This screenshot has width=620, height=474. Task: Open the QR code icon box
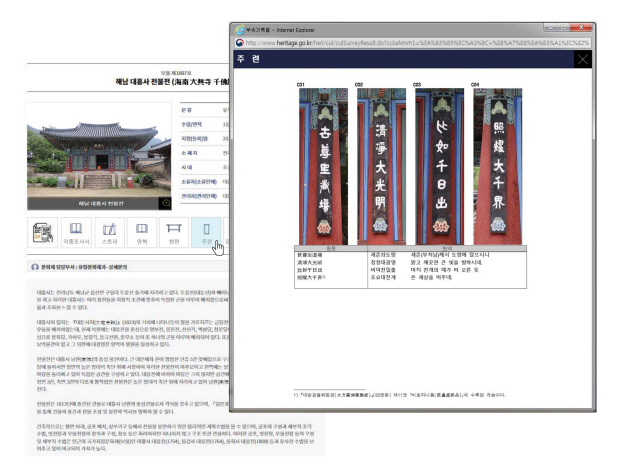pyautogui.click(x=43, y=232)
